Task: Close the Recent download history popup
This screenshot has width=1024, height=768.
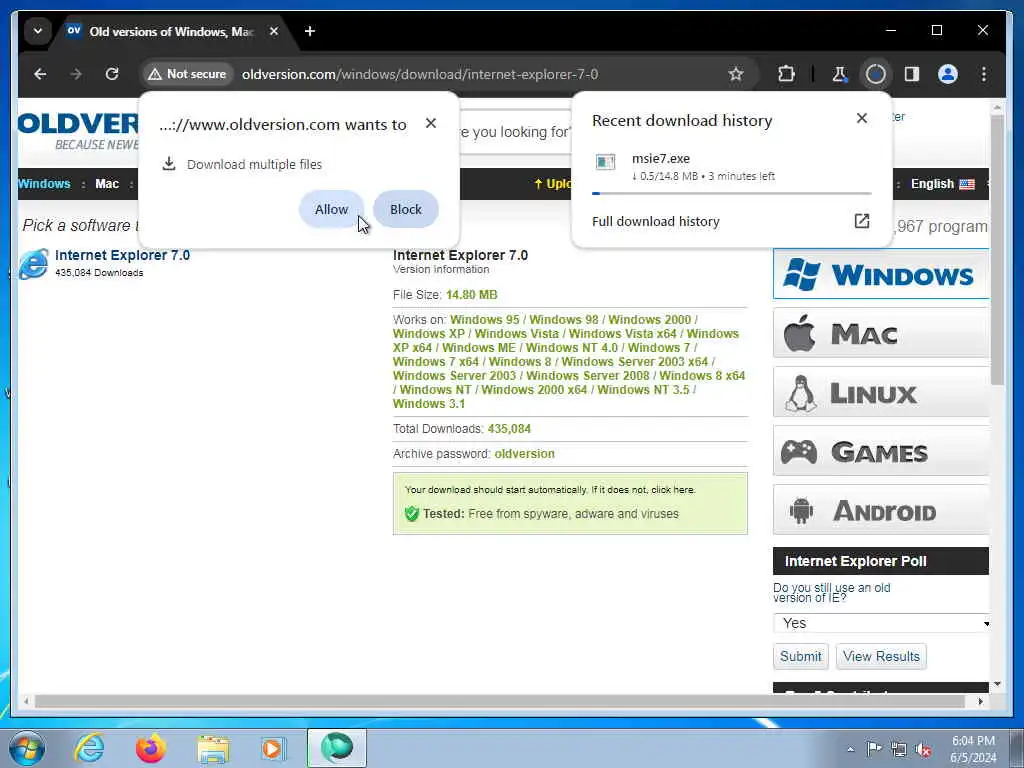Action: [861, 118]
